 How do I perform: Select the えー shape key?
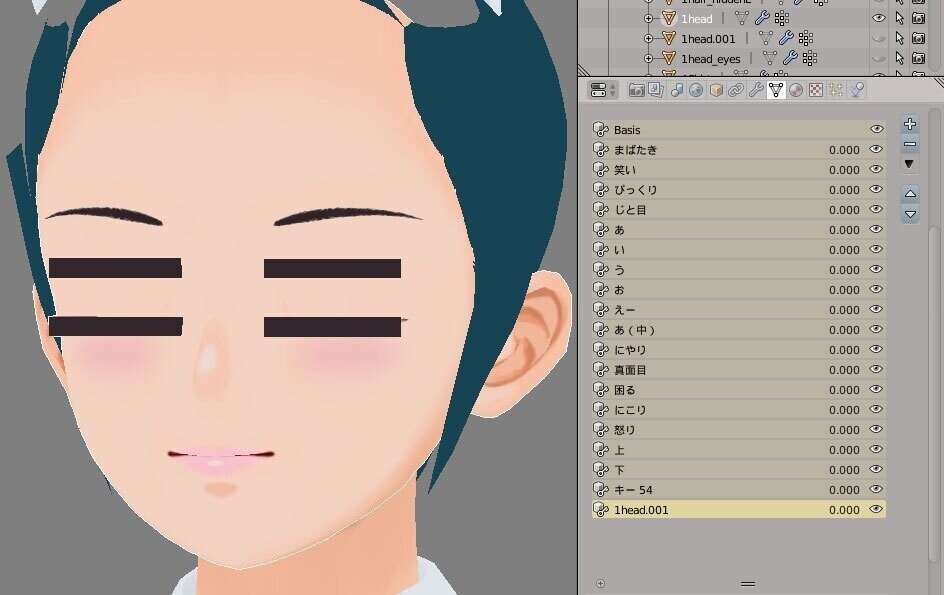click(739, 310)
